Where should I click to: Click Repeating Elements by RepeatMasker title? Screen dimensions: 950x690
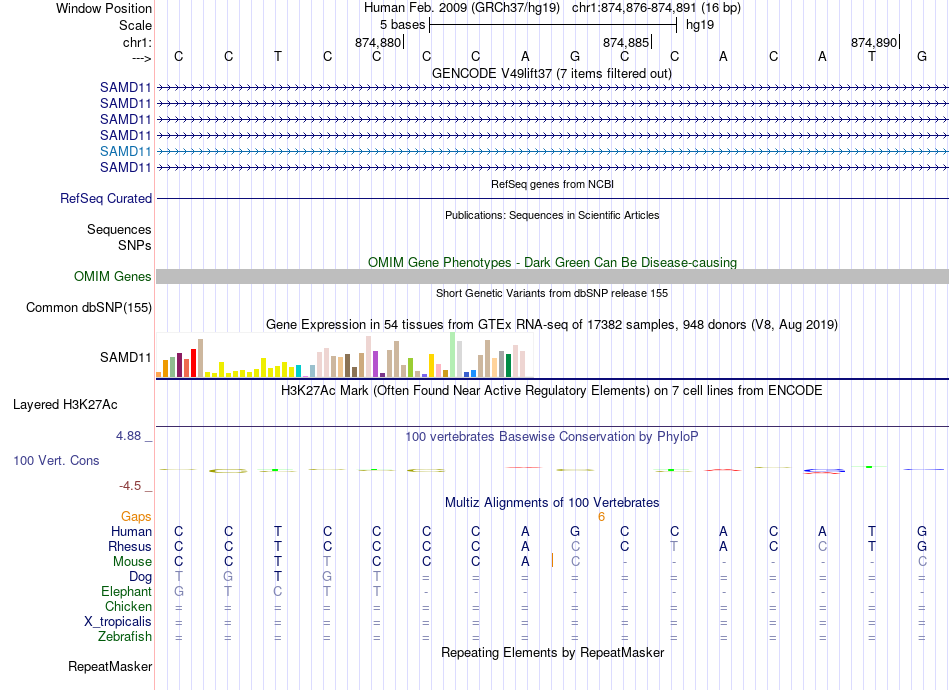[x=552, y=653]
